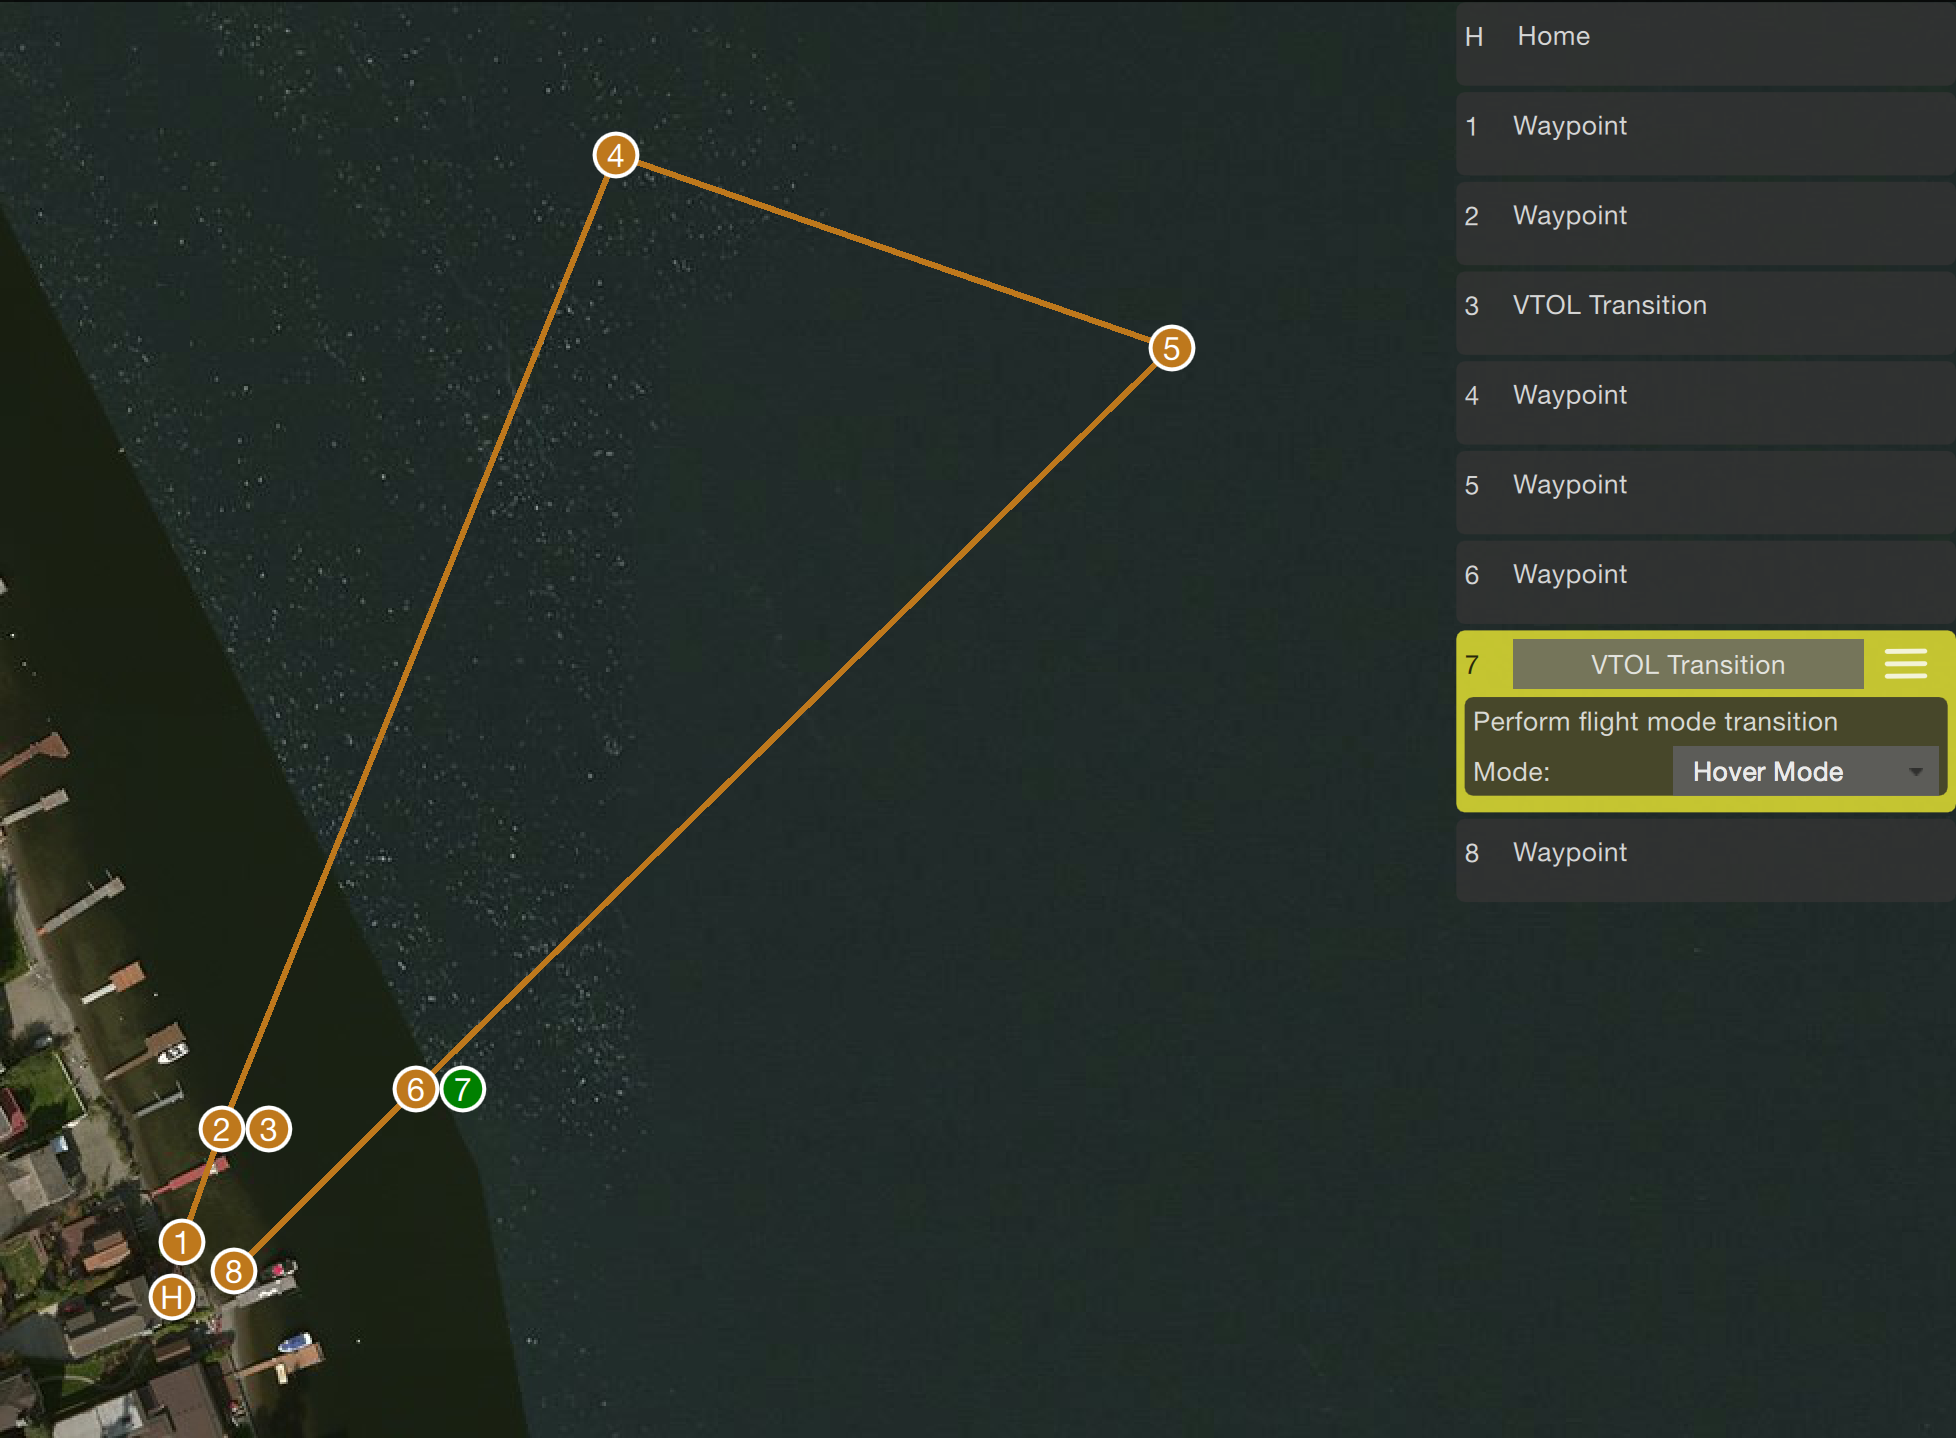Image resolution: width=1956 pixels, height=1438 pixels.
Task: Open the Hover Mode dropdown
Action: [1806, 771]
